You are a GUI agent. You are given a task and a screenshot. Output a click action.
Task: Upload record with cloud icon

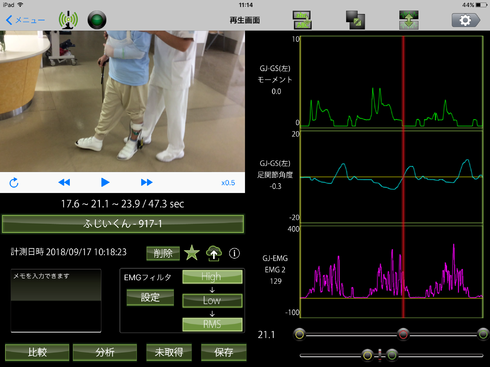tap(214, 253)
